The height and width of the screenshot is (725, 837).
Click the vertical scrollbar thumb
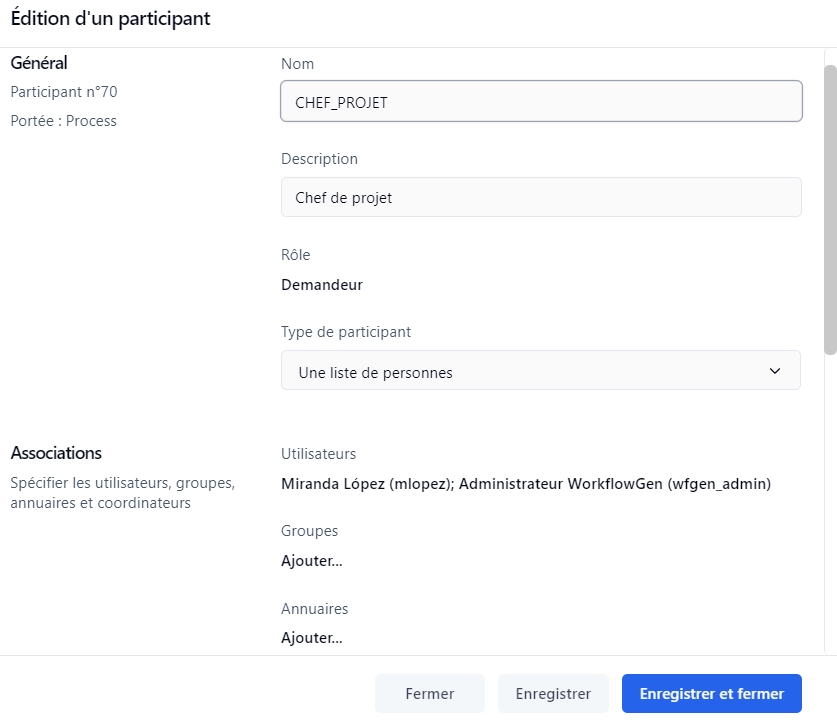pos(829,210)
